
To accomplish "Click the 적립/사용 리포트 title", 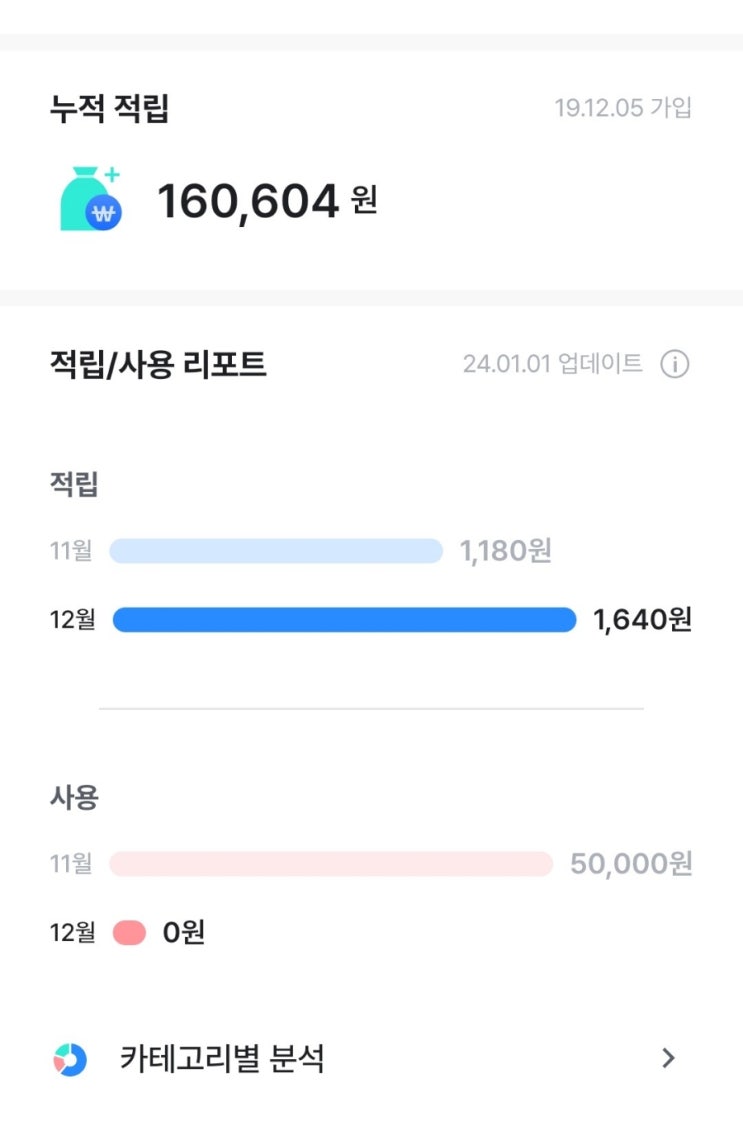I will point(158,364).
